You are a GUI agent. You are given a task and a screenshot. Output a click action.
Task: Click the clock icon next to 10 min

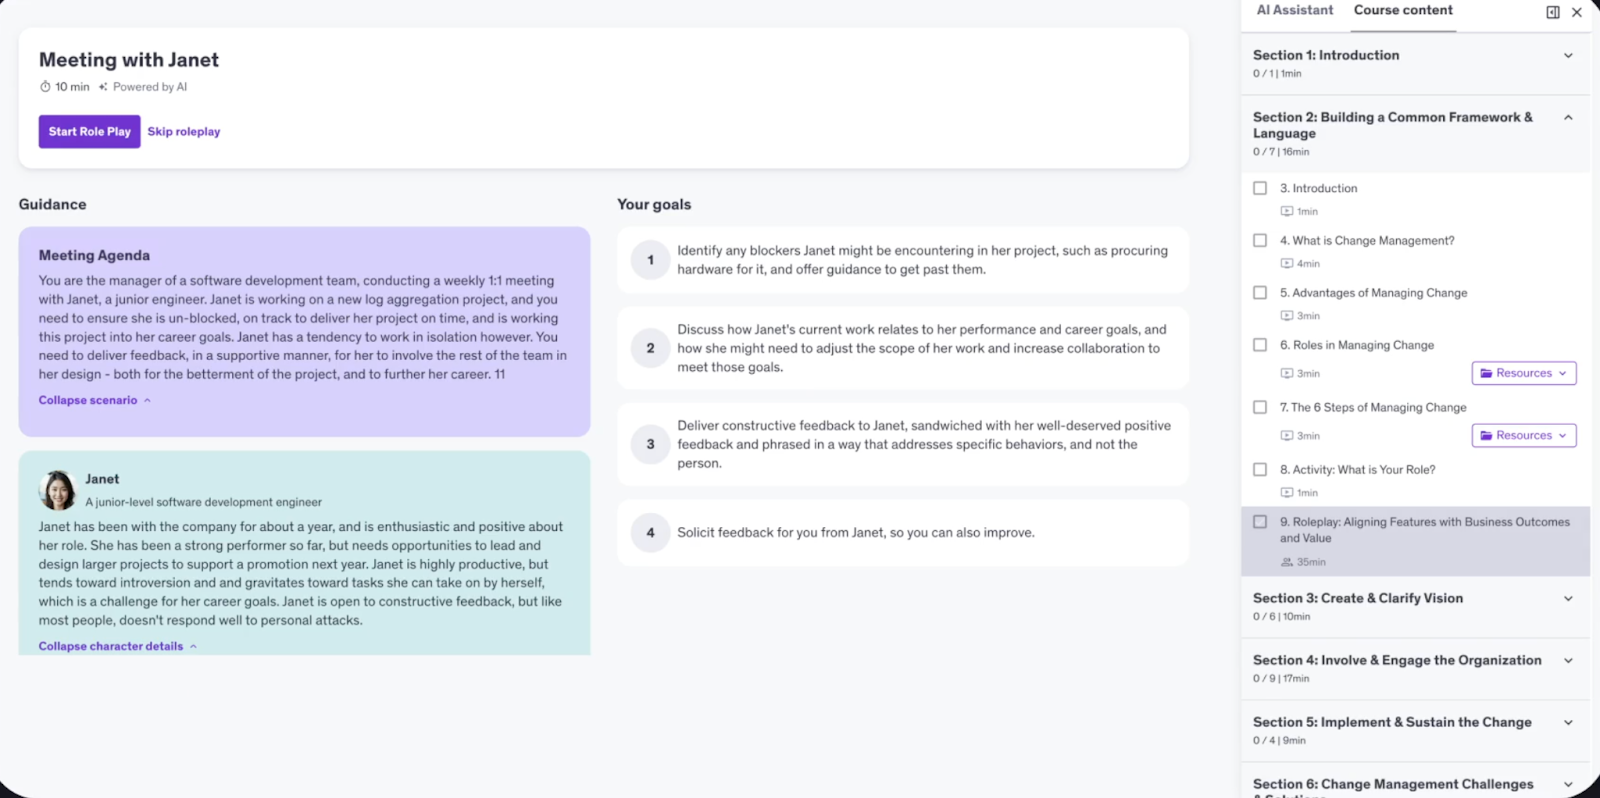coord(44,87)
